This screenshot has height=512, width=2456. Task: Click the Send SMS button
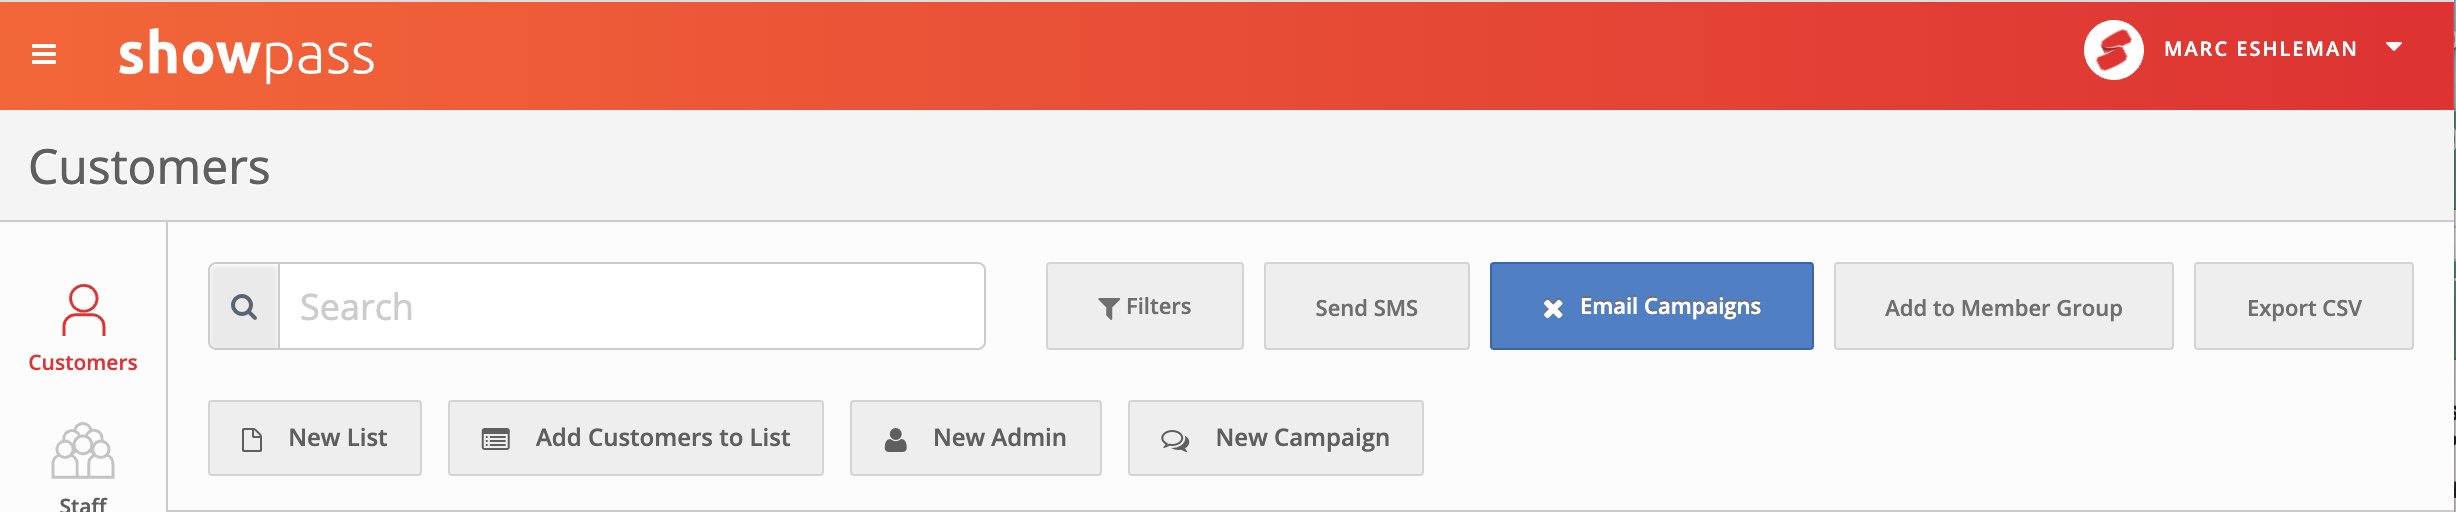click(1367, 306)
